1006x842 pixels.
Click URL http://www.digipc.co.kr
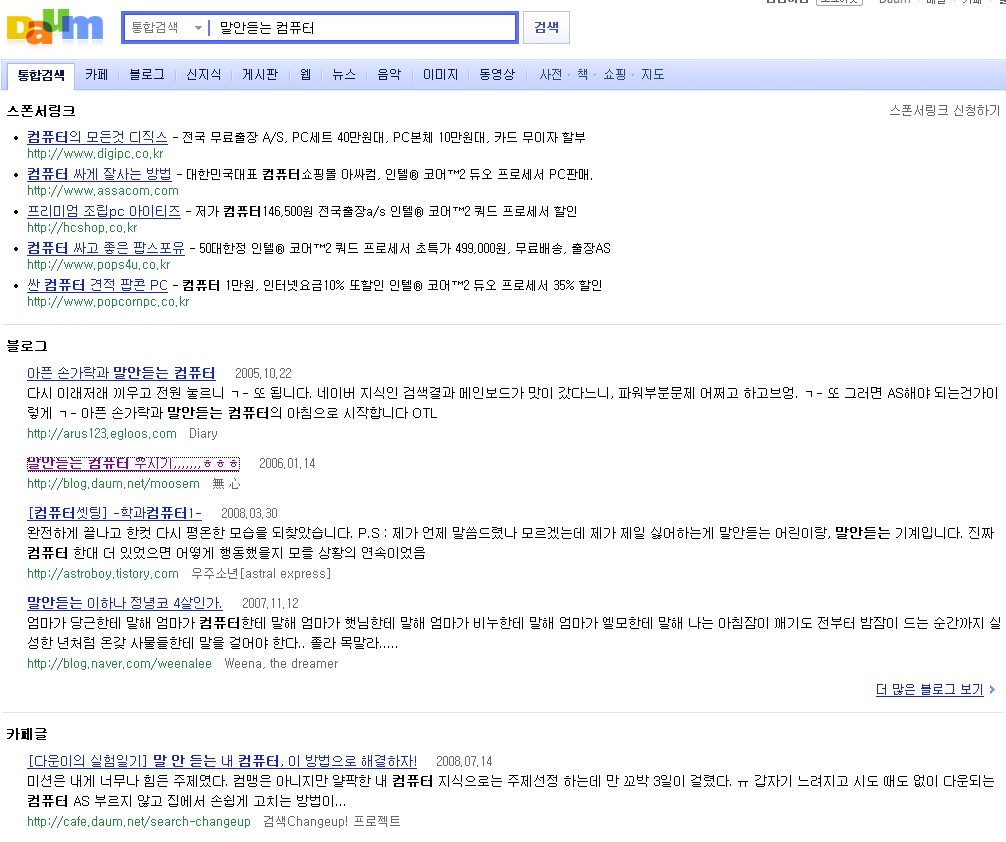95,154
